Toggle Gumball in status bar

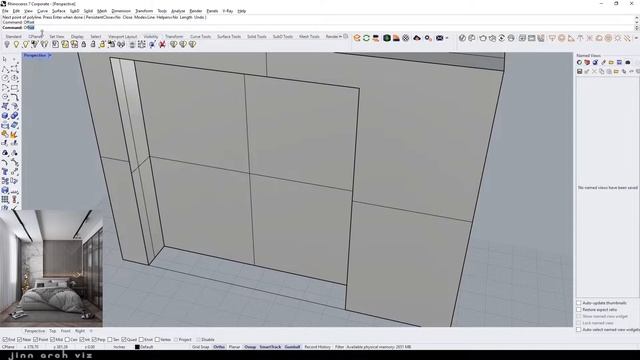(292, 347)
